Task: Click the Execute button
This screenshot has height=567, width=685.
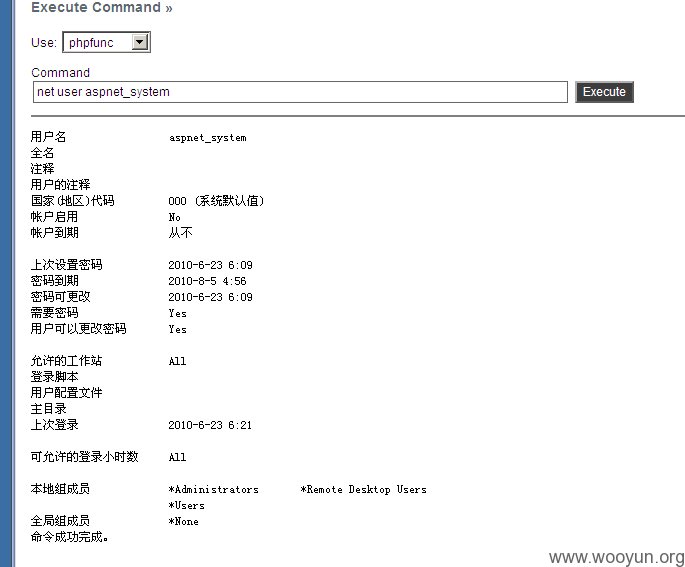Action: tap(604, 92)
